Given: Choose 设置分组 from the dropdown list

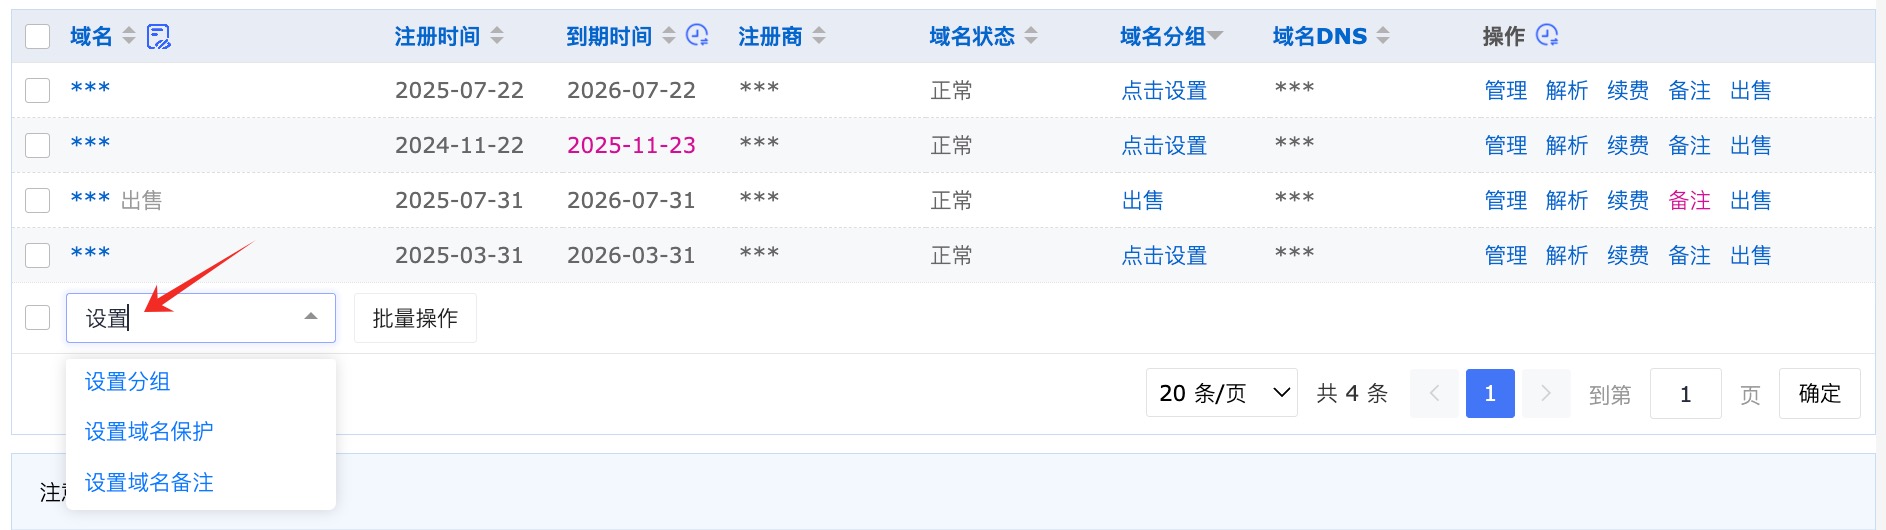Looking at the screenshot, I should point(128,382).
